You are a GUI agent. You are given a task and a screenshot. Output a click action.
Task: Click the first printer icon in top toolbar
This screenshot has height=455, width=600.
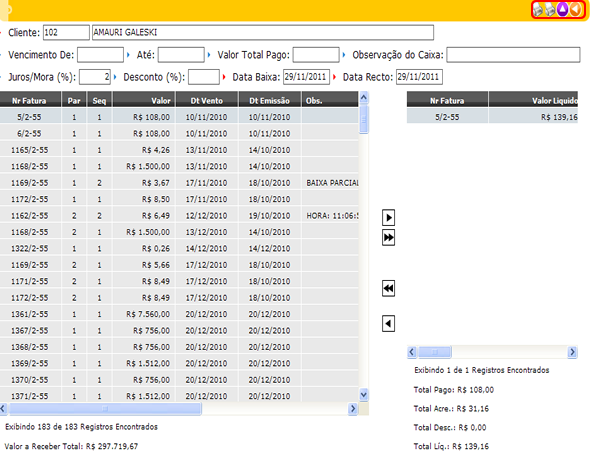pos(537,10)
